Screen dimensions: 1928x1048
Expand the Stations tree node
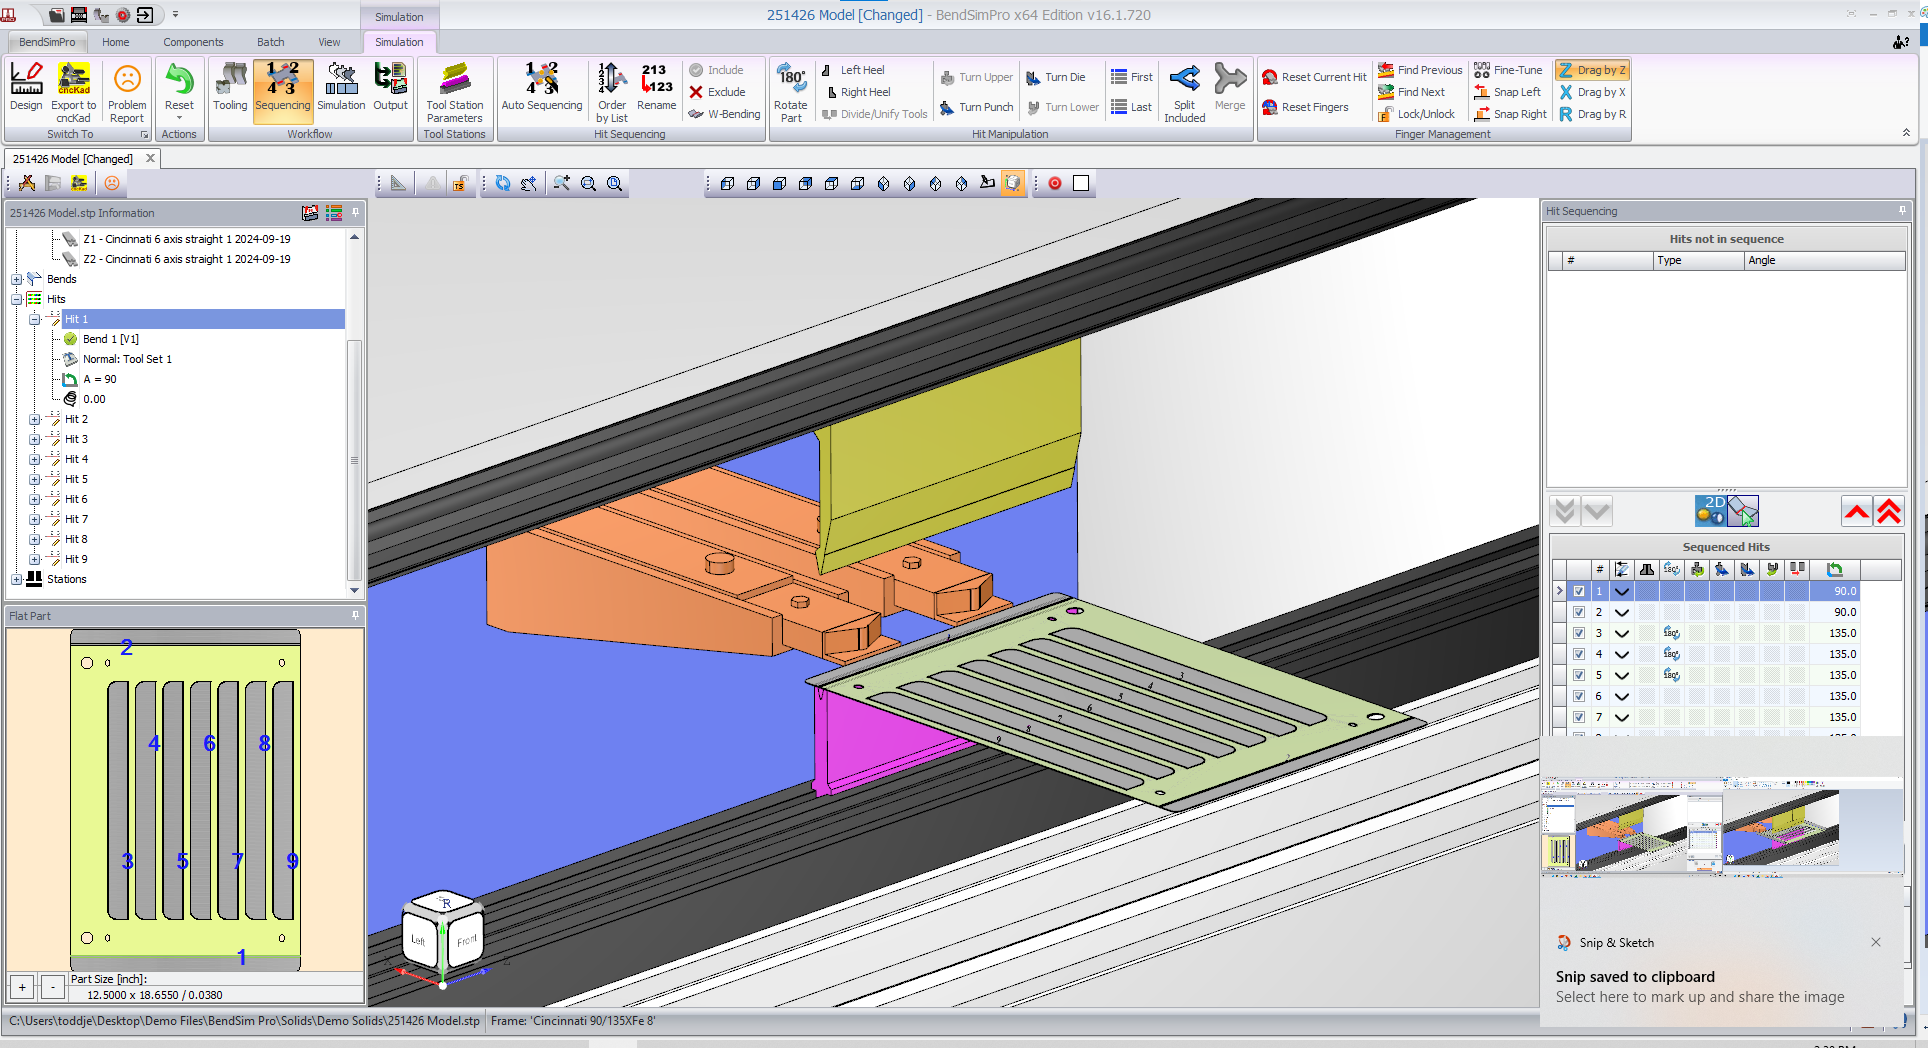coord(17,579)
